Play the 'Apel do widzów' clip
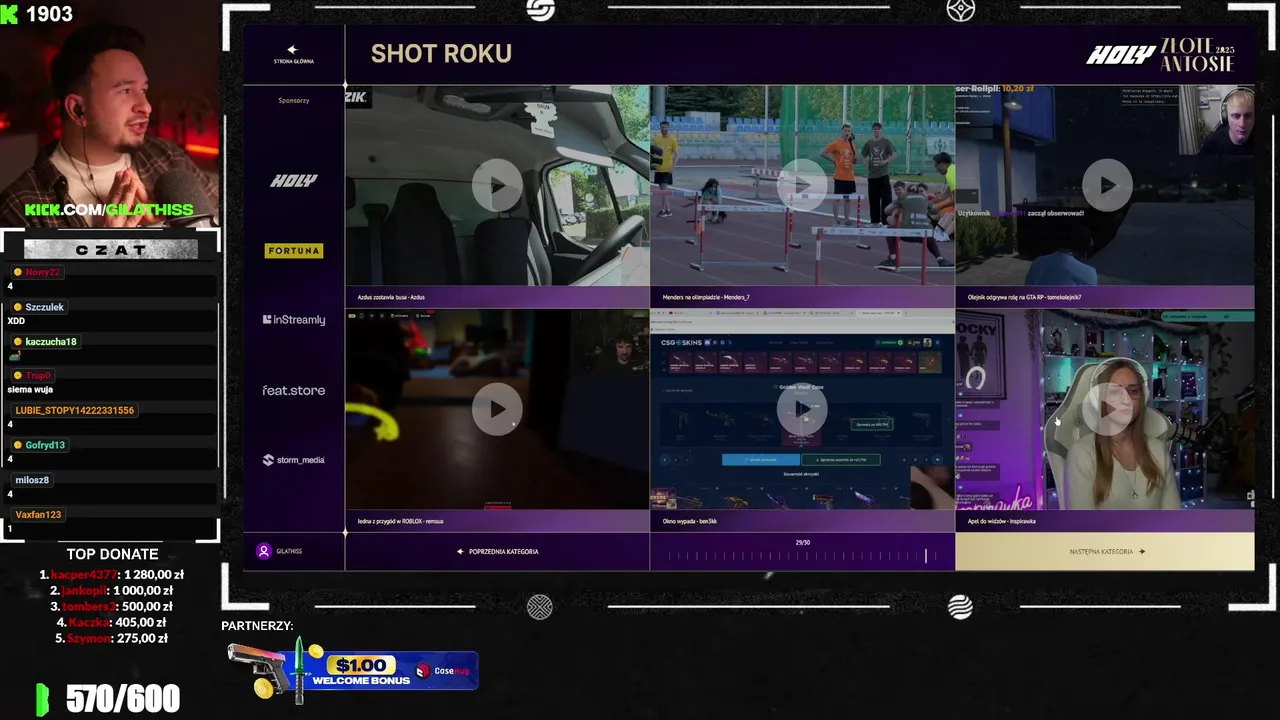1280x720 pixels. 1107,409
